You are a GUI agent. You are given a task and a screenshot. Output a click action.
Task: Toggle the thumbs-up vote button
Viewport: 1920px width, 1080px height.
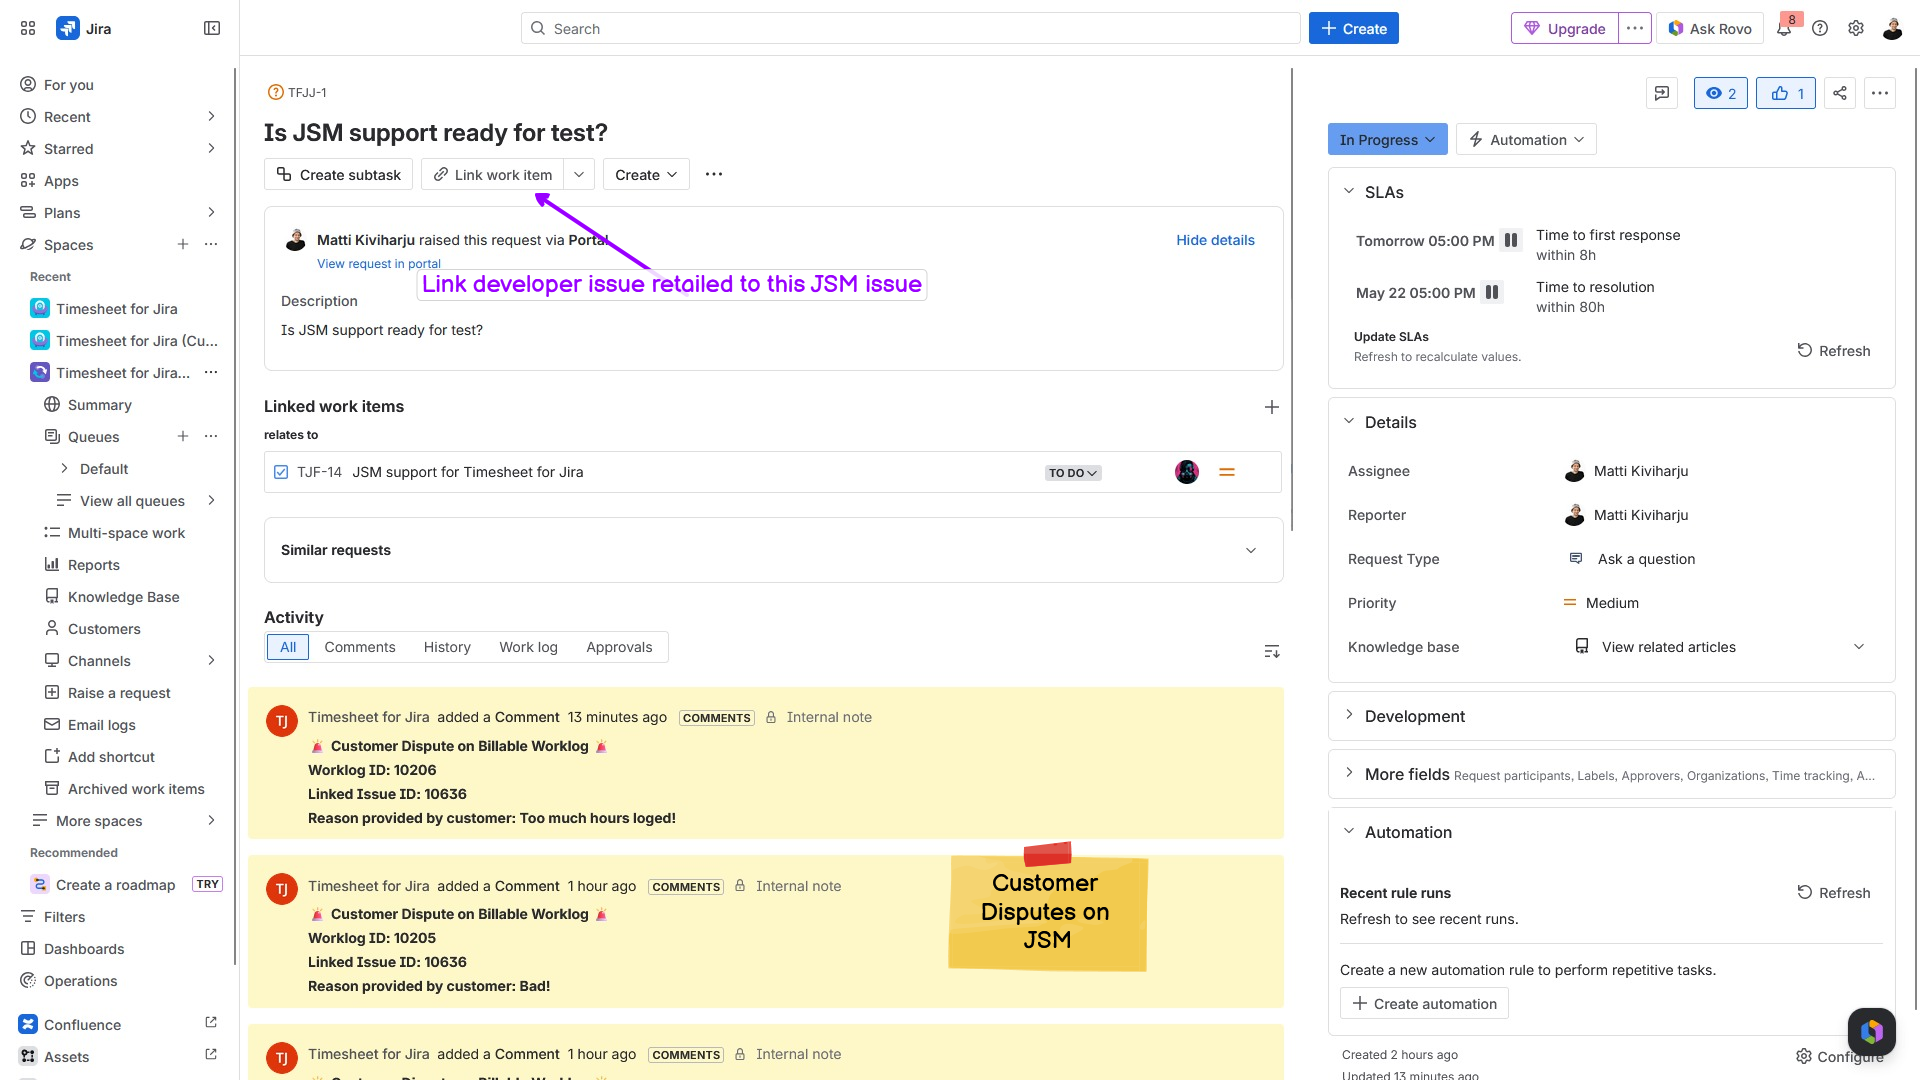click(x=1786, y=93)
